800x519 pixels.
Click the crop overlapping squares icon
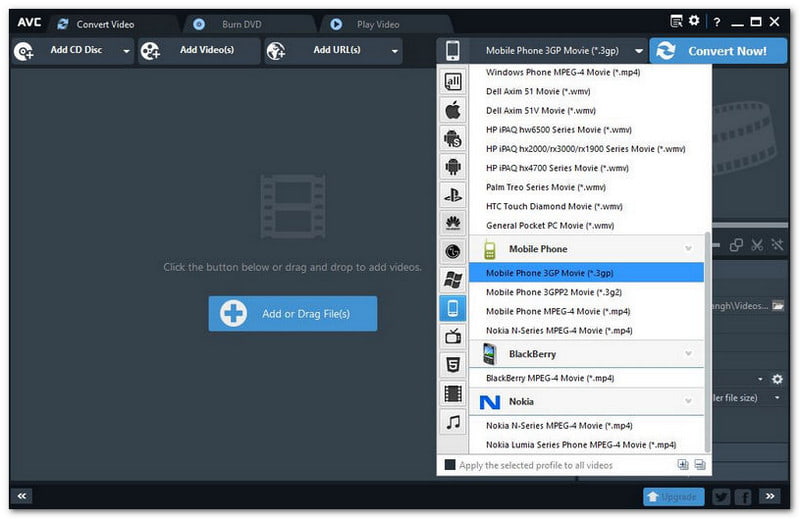coord(736,245)
